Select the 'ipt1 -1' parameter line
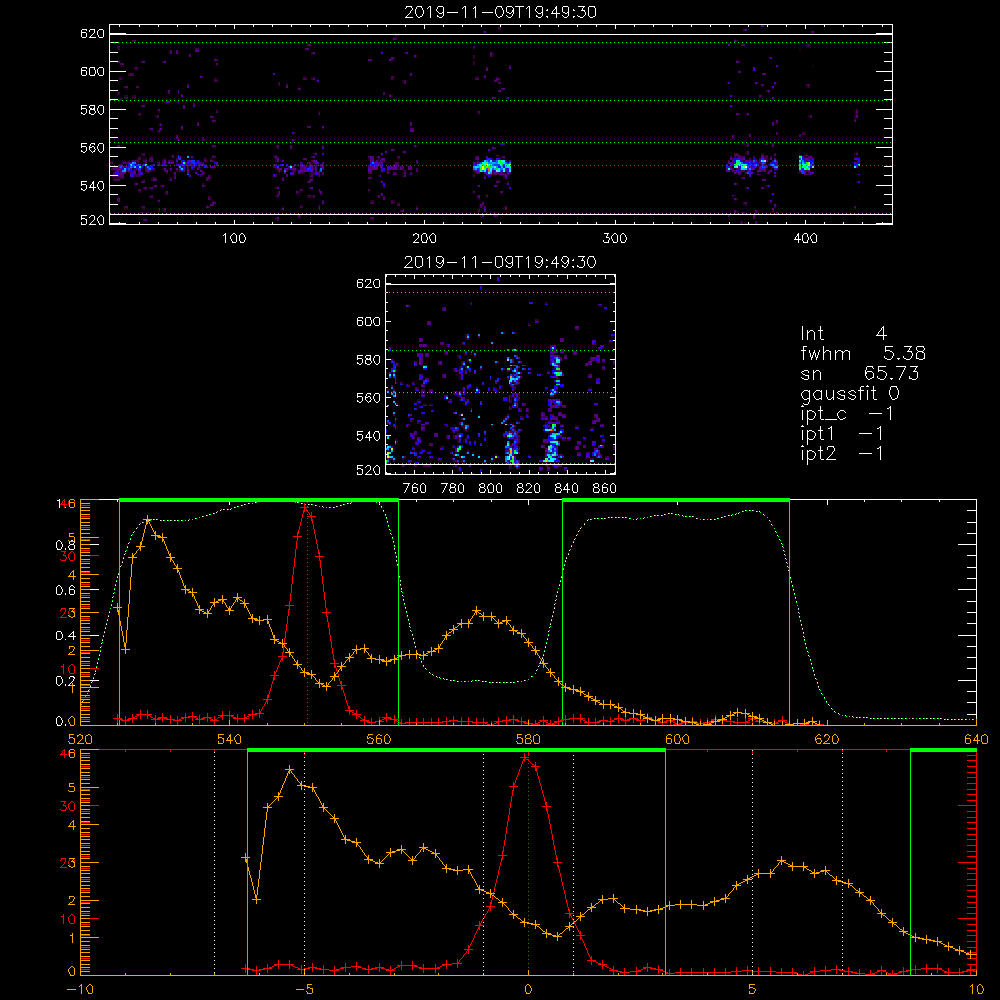Screen dimensions: 1000x1000 (x=842, y=434)
